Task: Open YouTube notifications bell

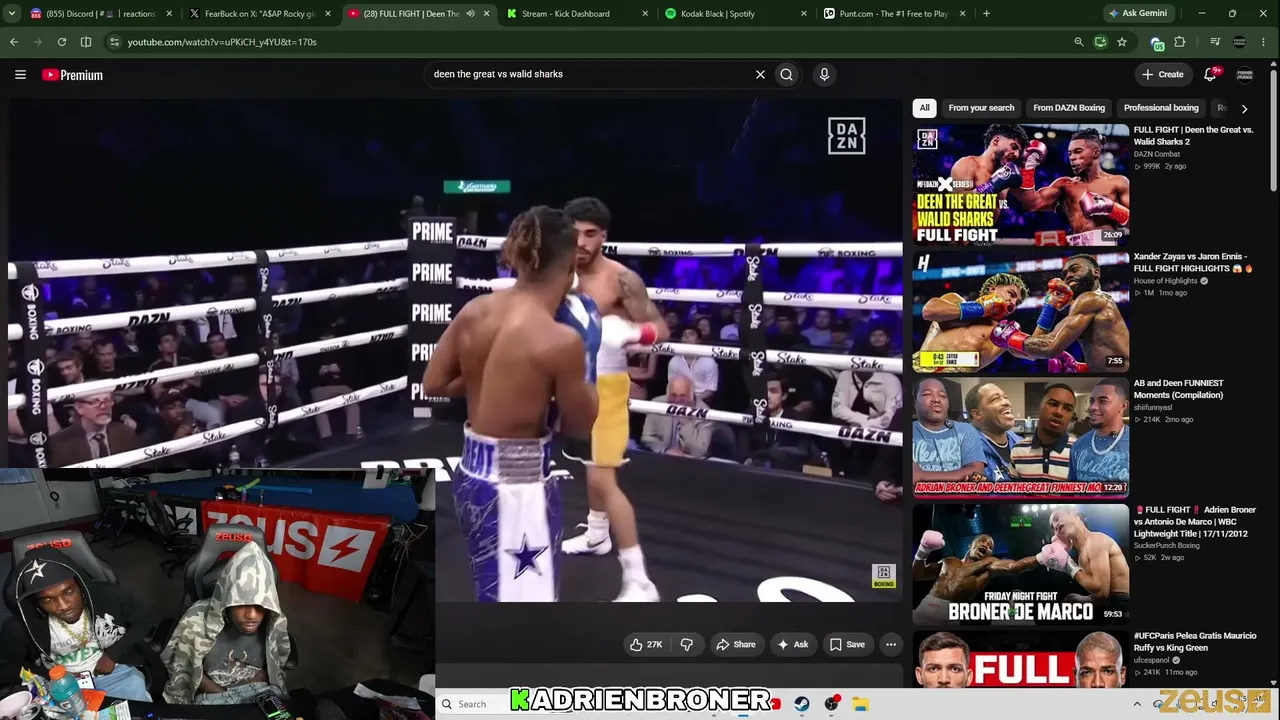Action: click(1210, 74)
